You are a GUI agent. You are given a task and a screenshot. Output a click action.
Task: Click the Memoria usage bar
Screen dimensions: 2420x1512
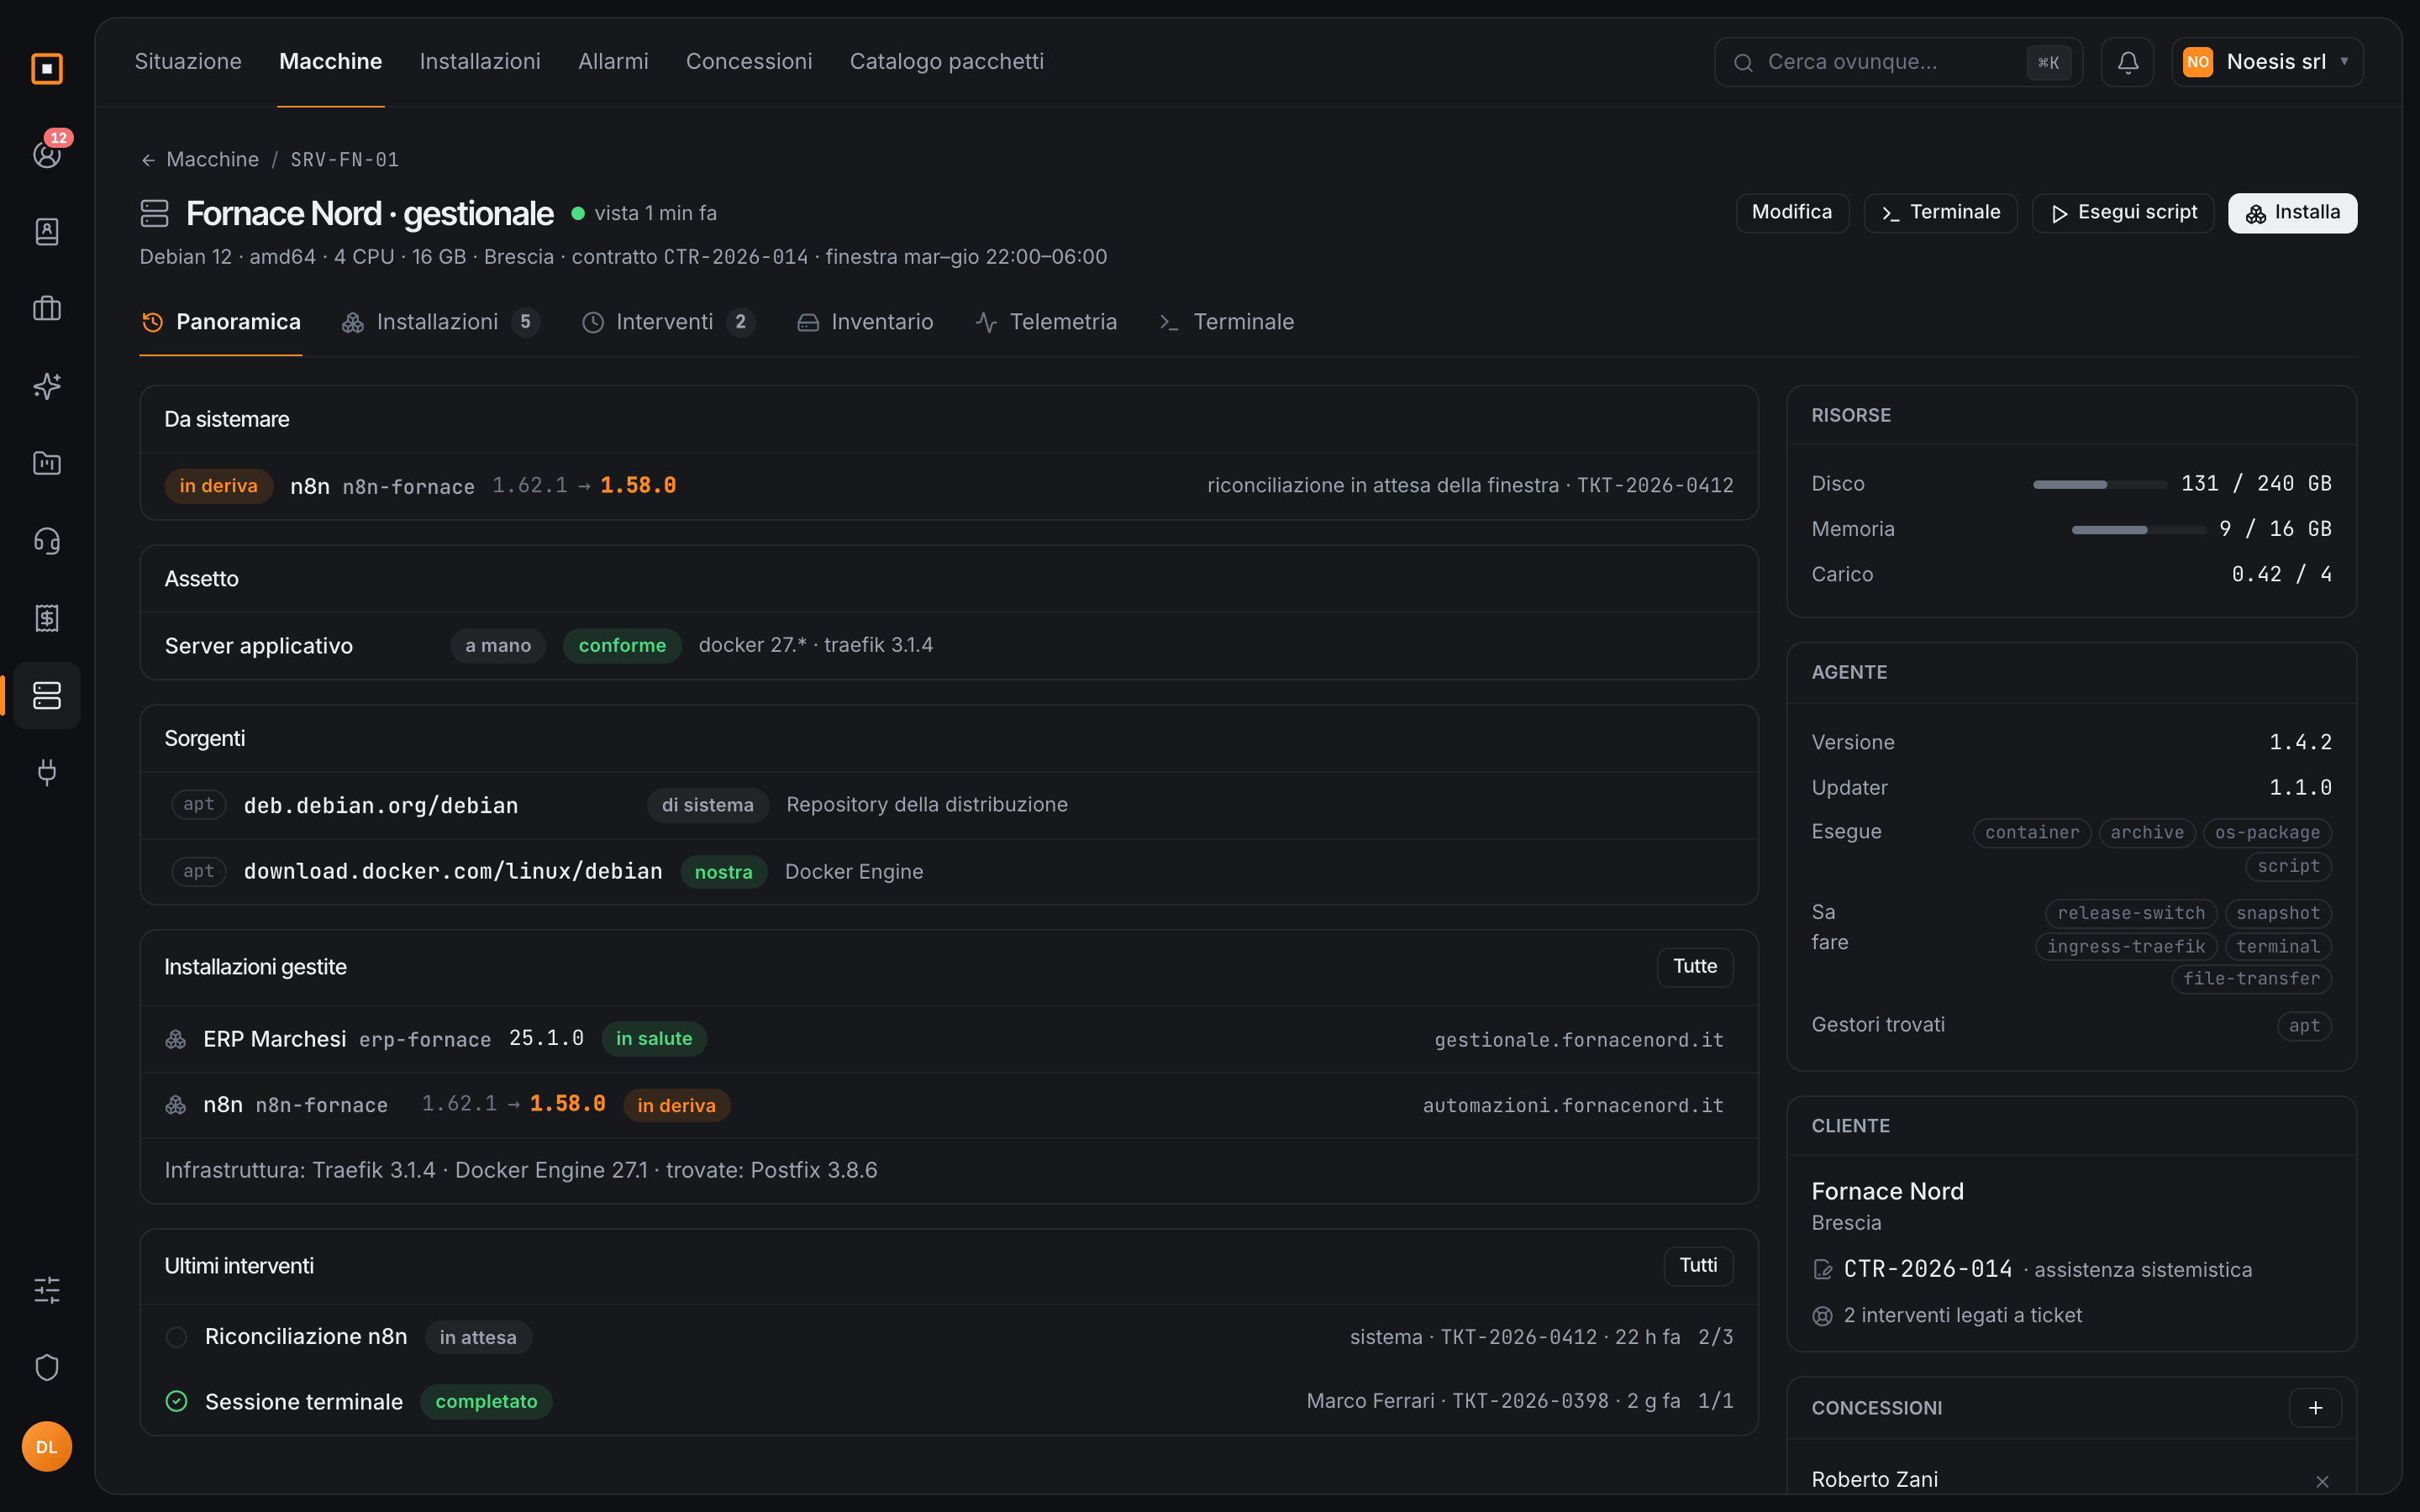click(x=2138, y=530)
